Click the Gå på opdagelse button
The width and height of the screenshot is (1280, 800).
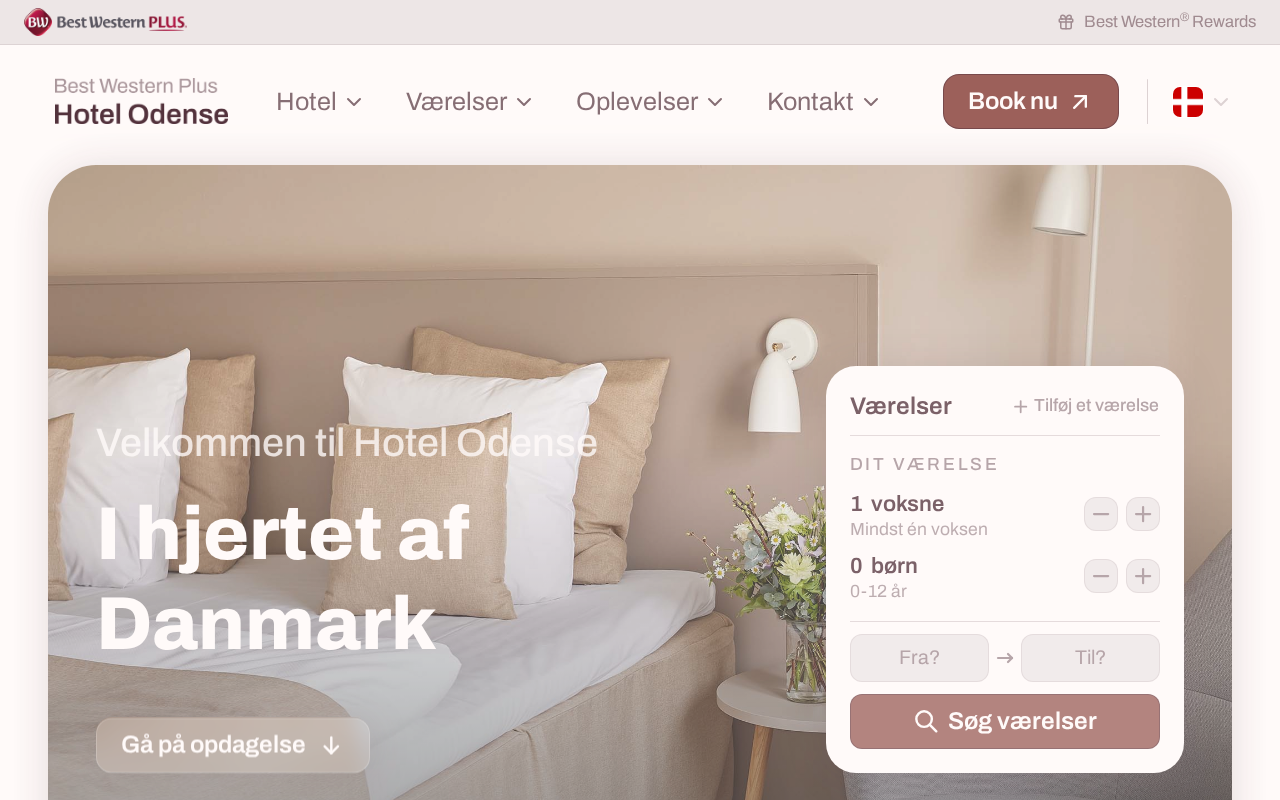coord(233,745)
